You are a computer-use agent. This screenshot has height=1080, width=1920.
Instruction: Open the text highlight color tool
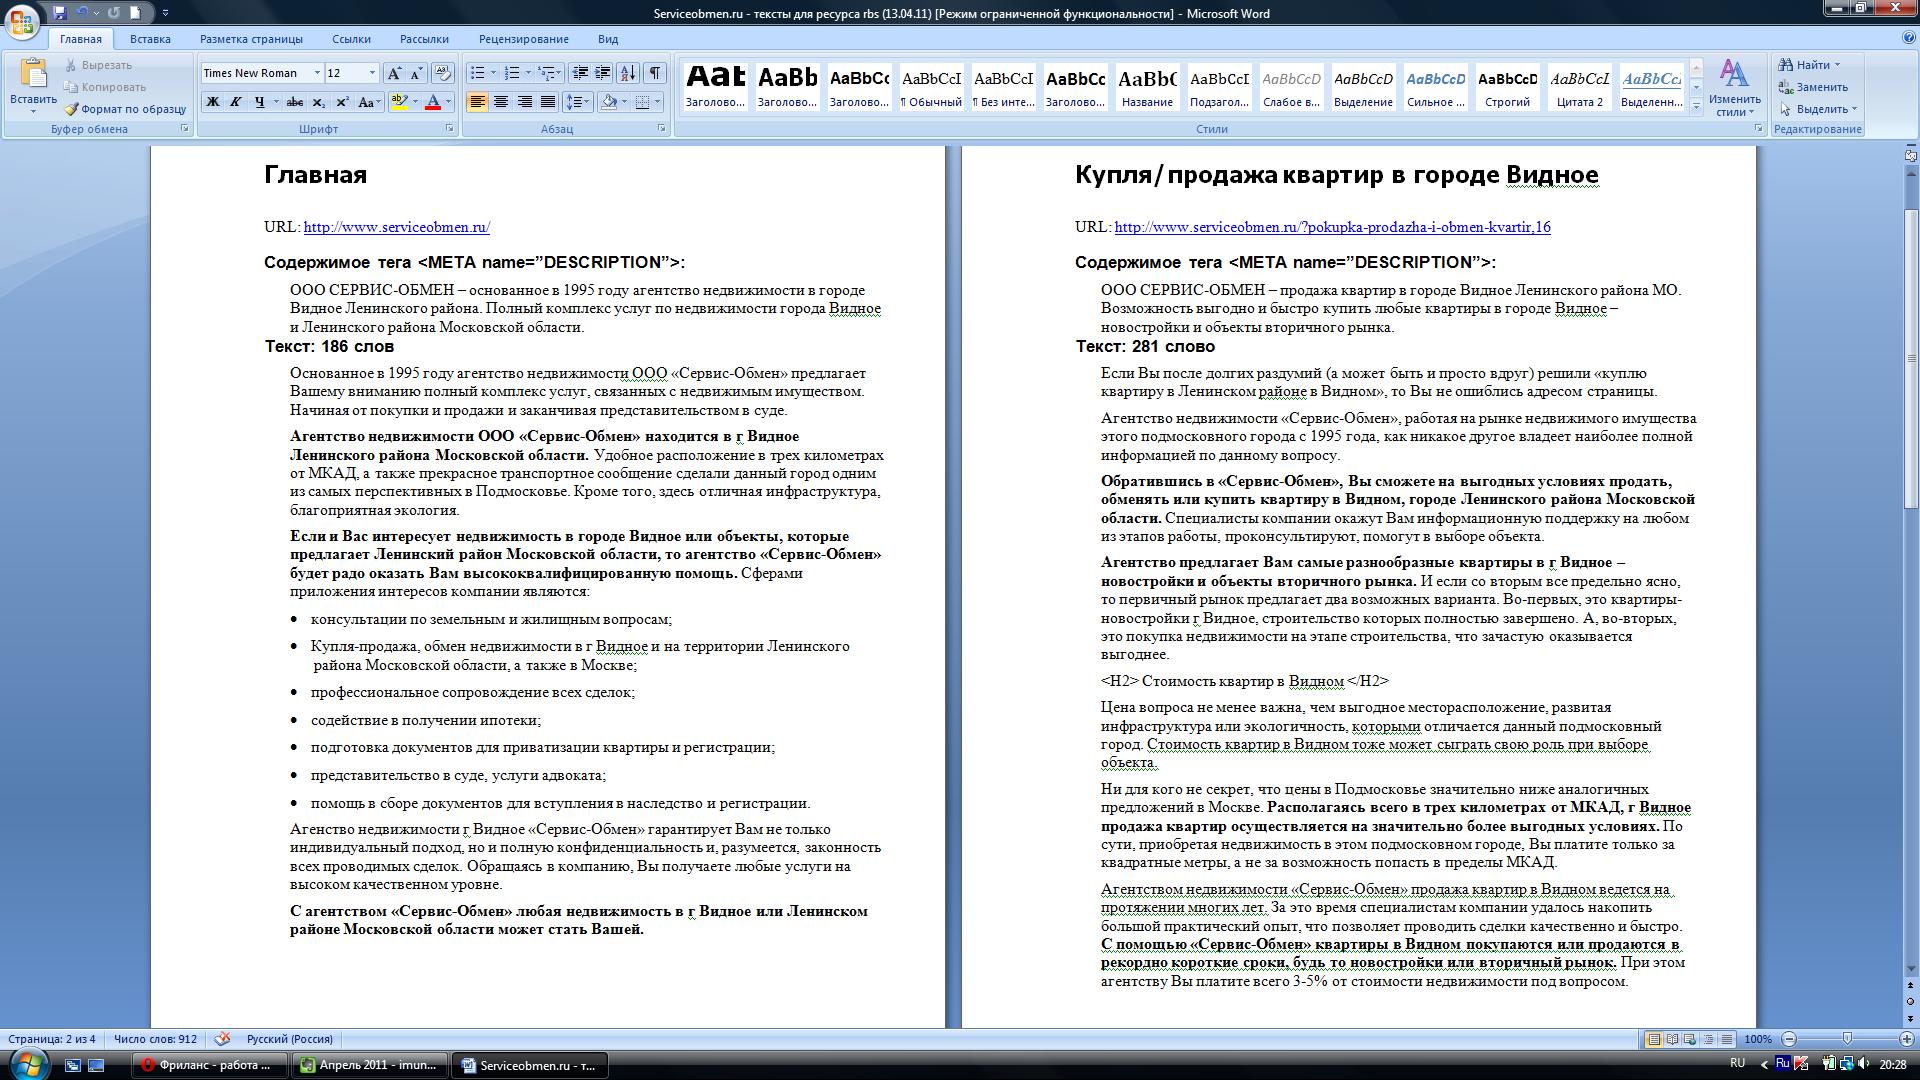(399, 101)
